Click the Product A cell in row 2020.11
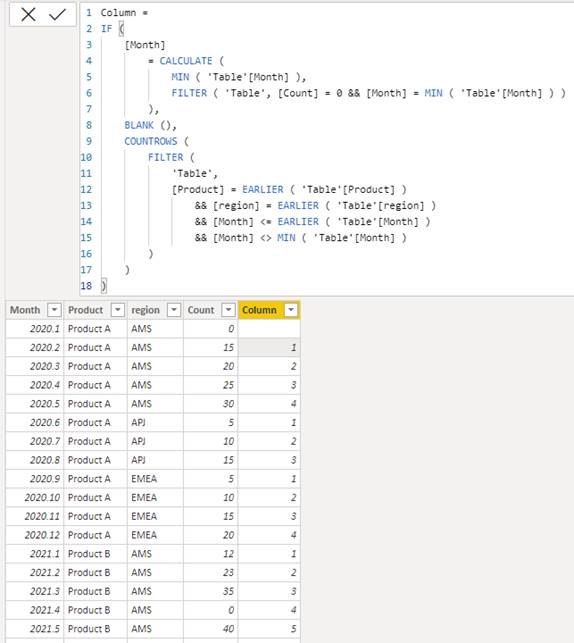The height and width of the screenshot is (643, 574). coord(96,516)
